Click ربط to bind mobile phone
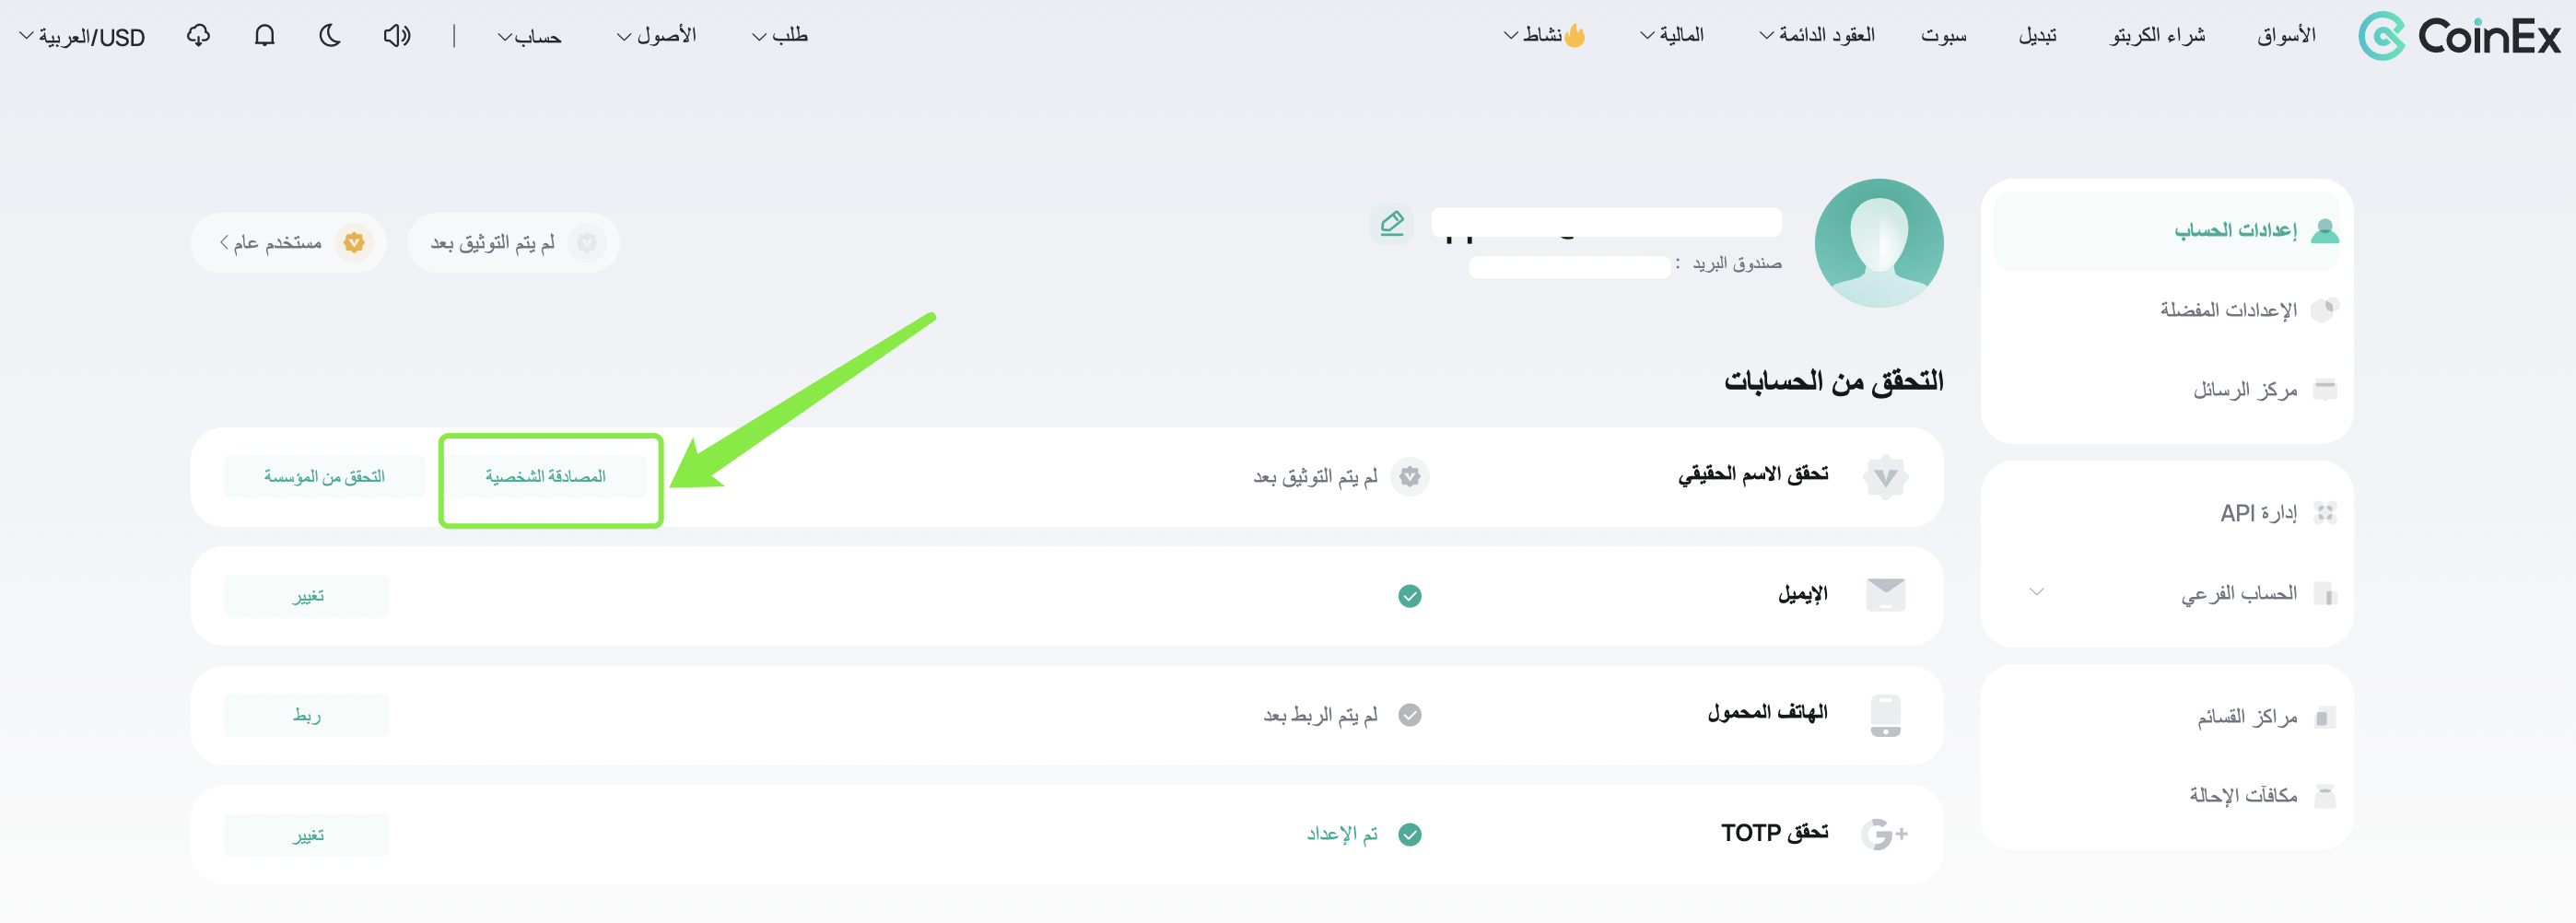Screen dimensions: 2576x923 (306, 715)
